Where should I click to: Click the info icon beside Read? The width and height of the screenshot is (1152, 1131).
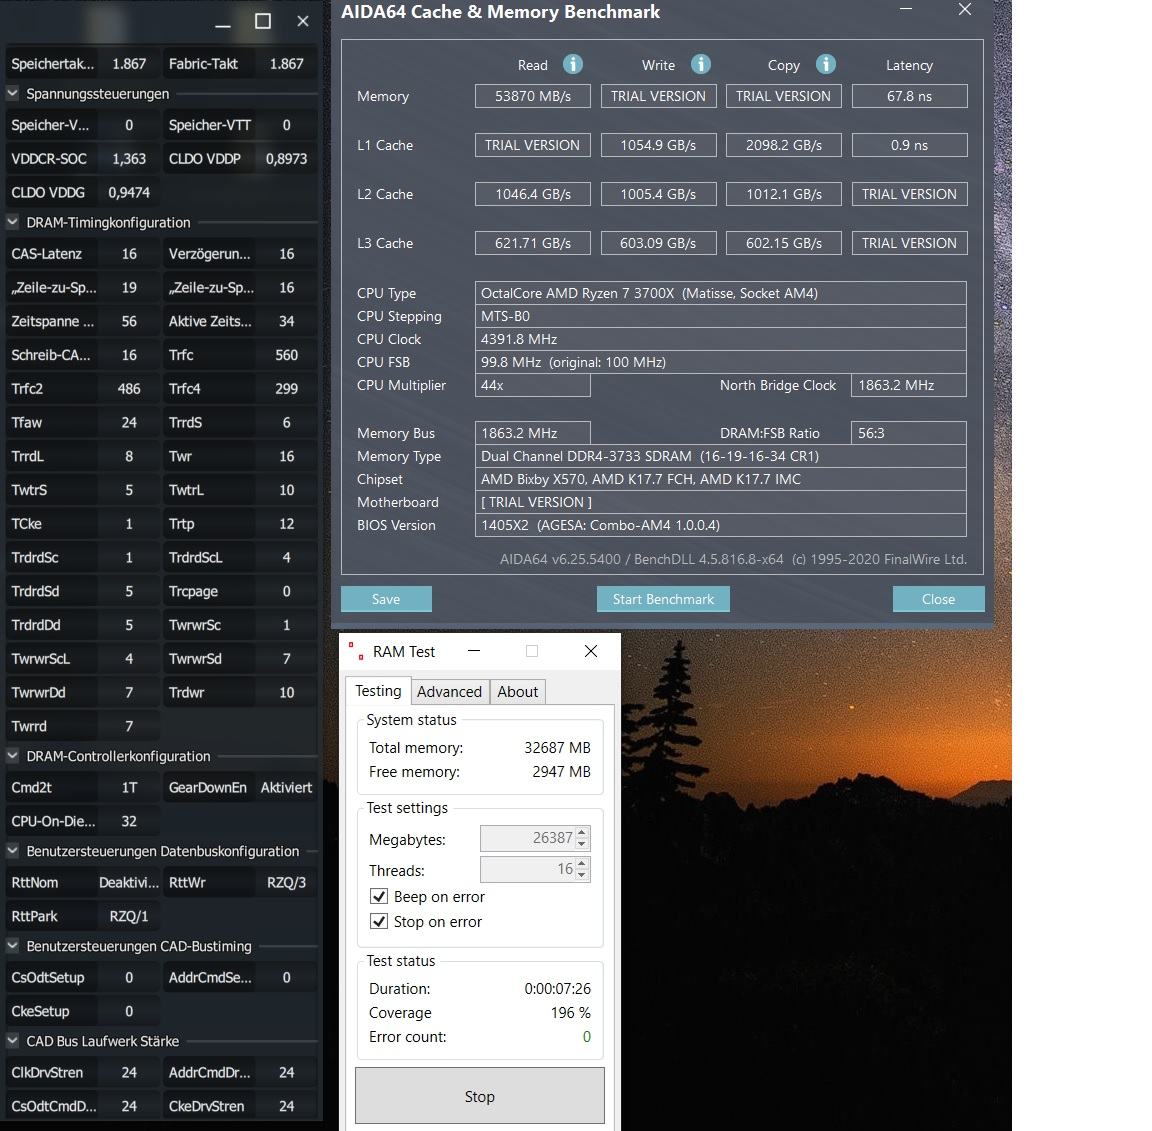click(572, 65)
